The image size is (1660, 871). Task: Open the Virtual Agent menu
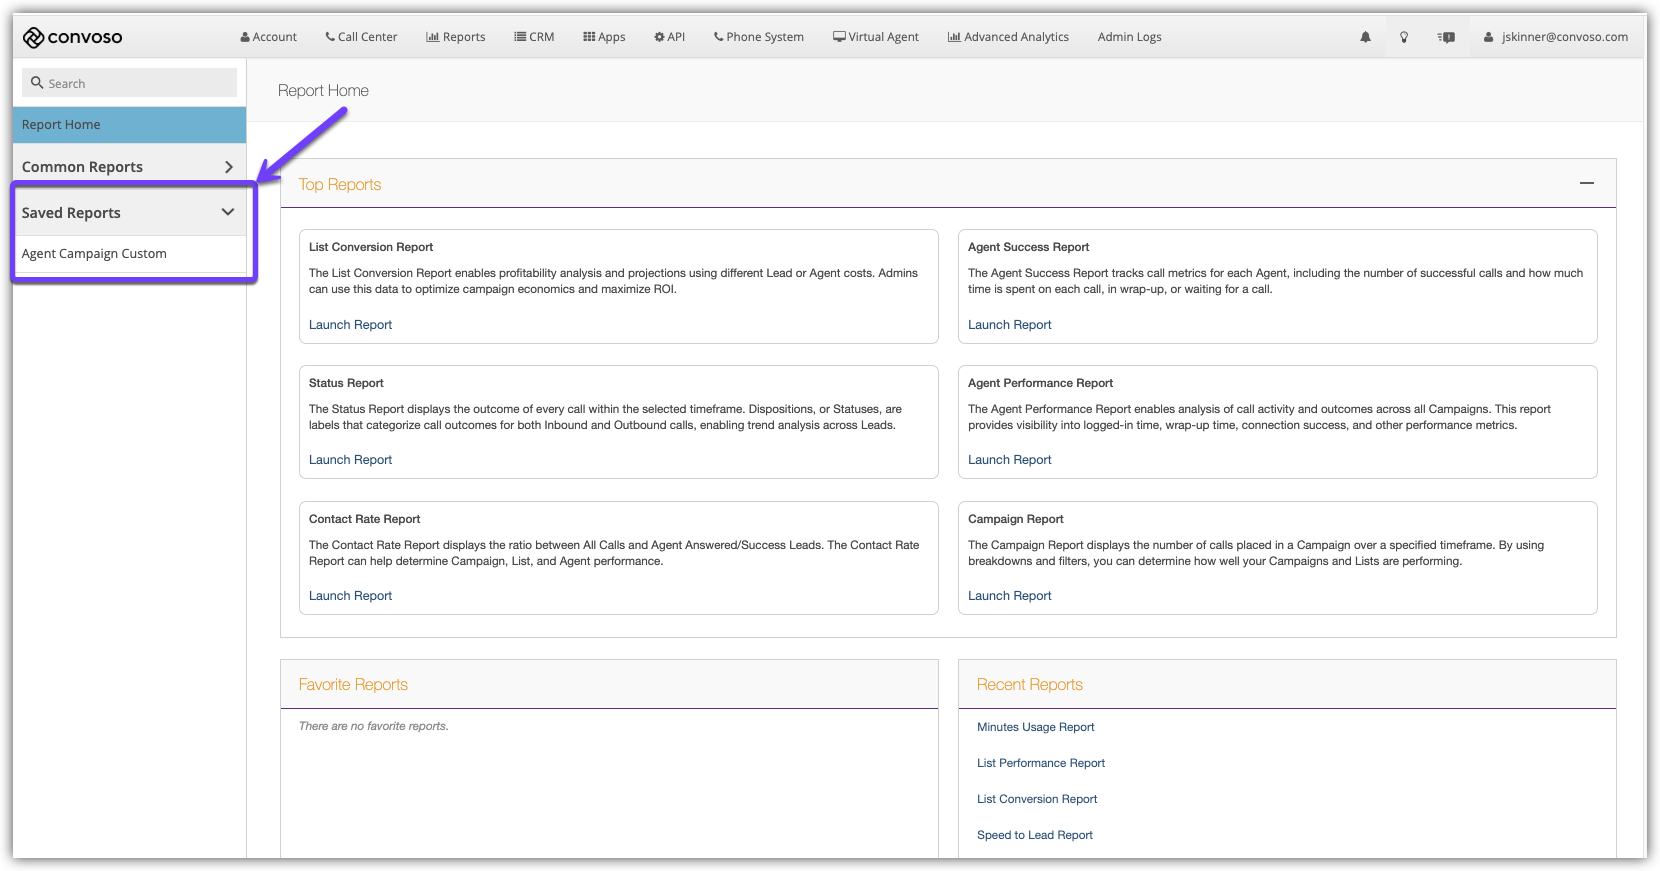pos(875,37)
